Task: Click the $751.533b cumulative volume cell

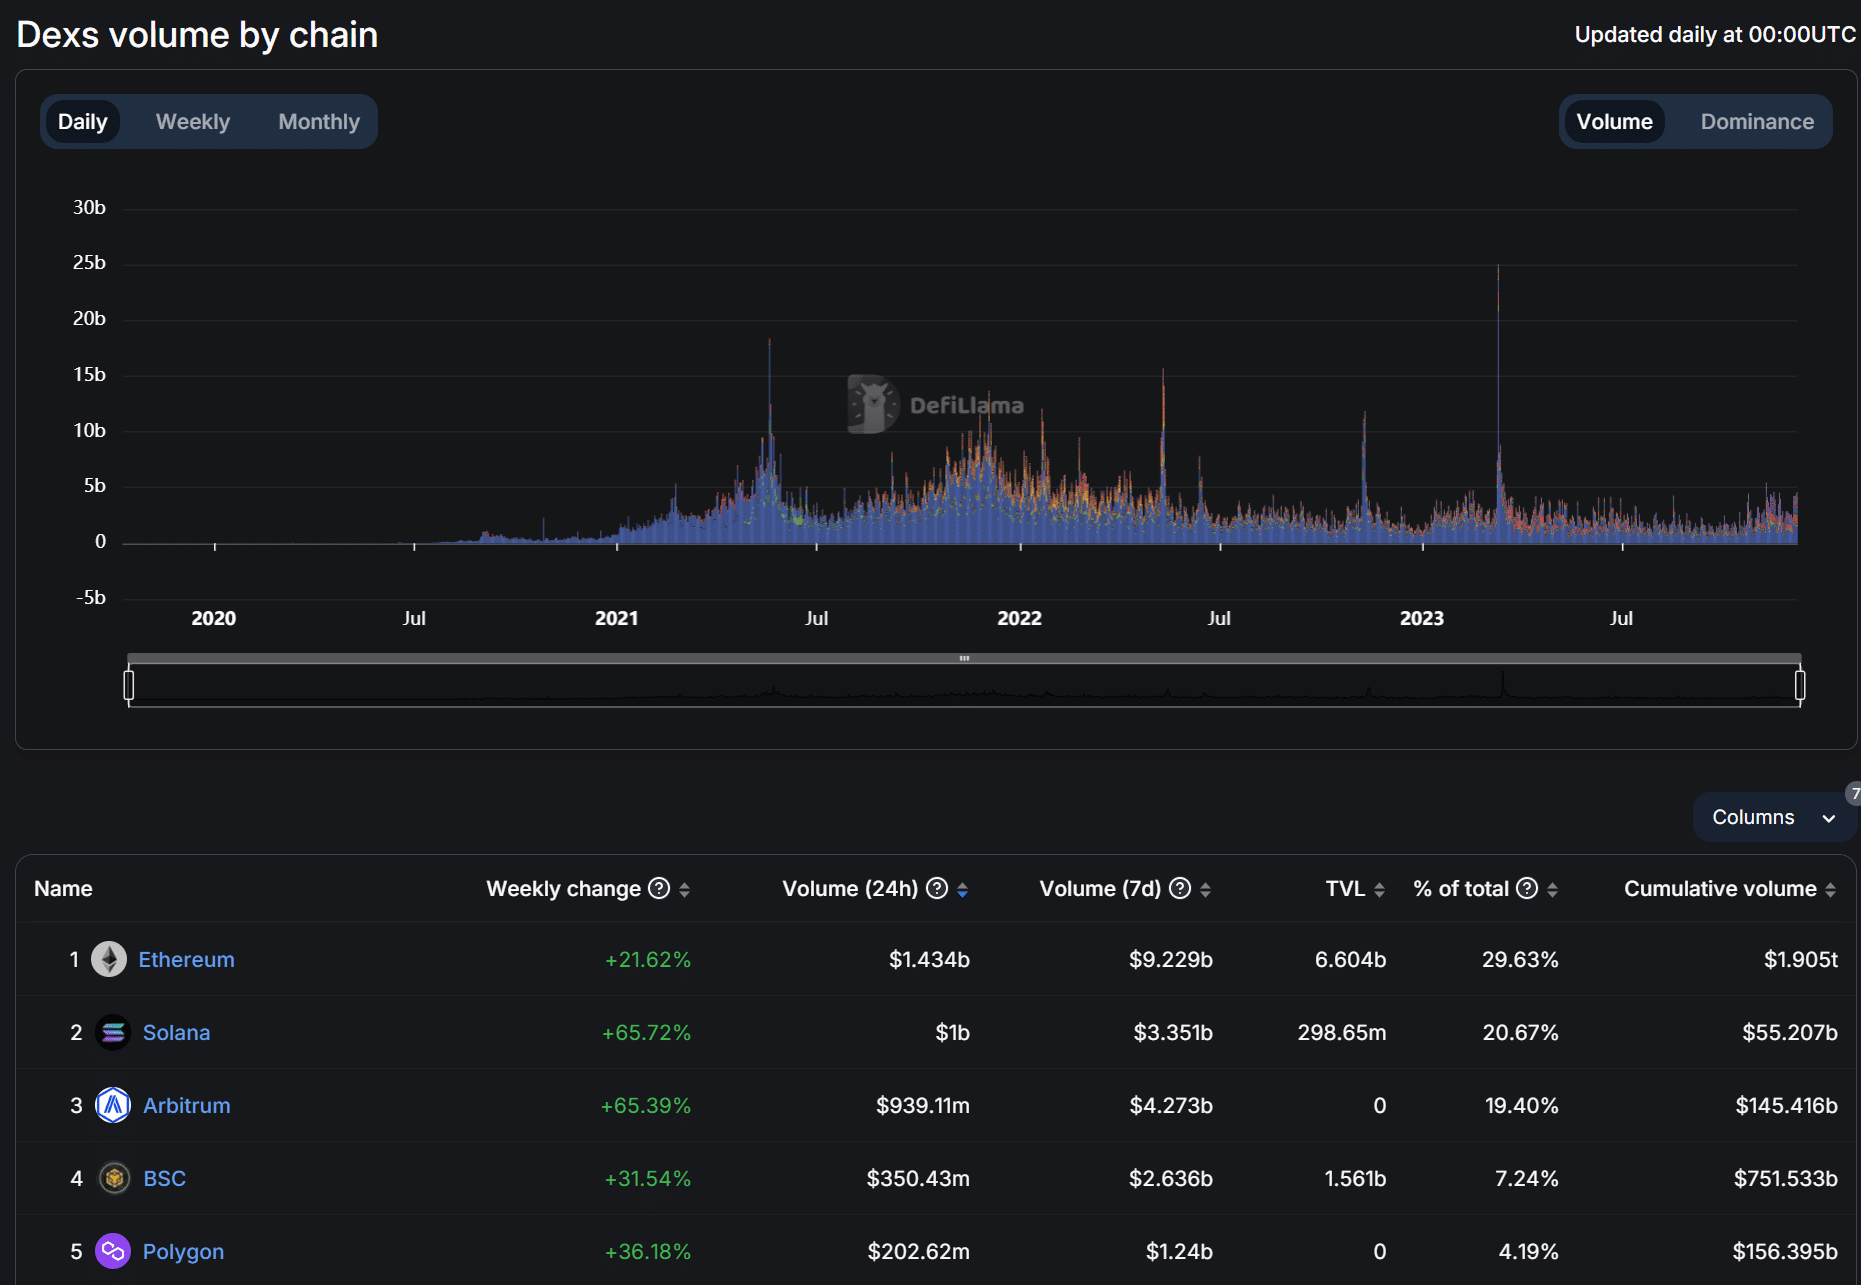Action: (x=1786, y=1178)
